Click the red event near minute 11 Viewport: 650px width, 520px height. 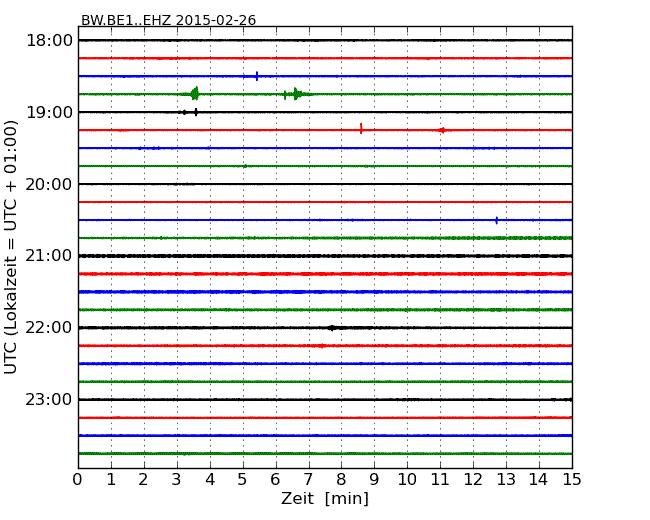pos(442,130)
